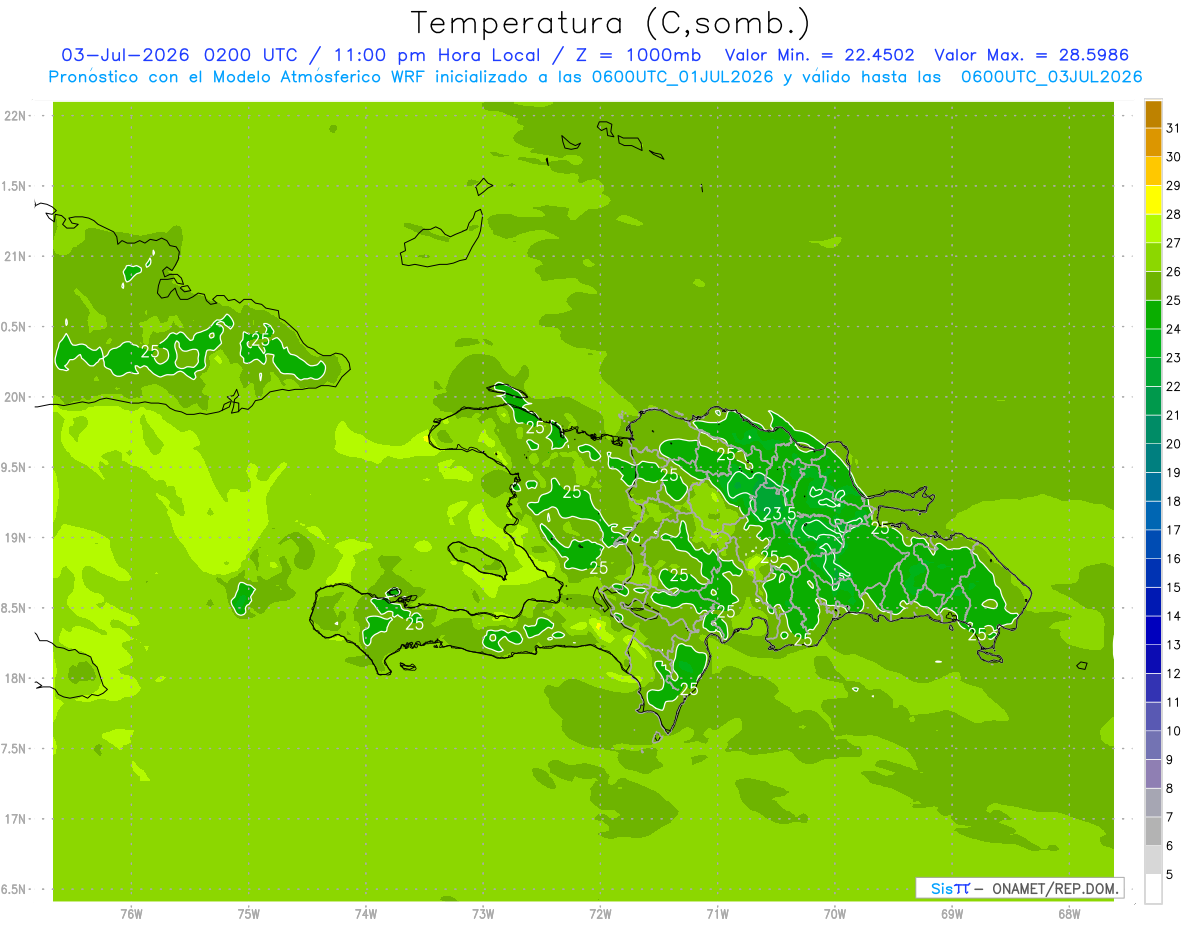Click the "0600UTC_01JUL2026" initialization time
Screen dimensions: 1200x927
click(x=683, y=77)
